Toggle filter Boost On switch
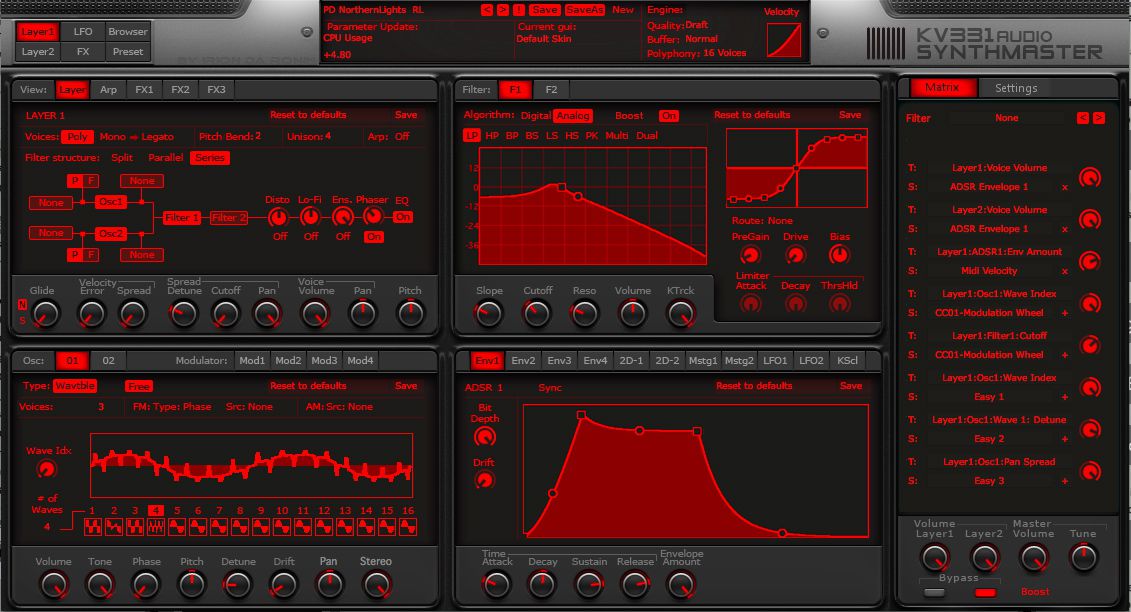This screenshot has width=1131, height=612. tap(669, 115)
